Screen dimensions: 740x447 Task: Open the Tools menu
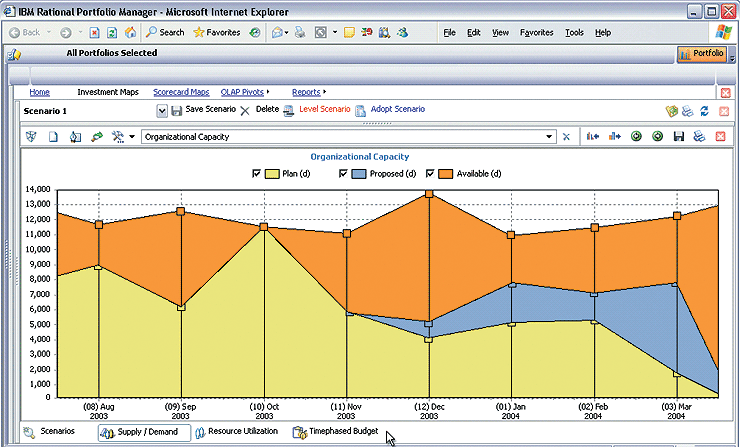pos(574,33)
